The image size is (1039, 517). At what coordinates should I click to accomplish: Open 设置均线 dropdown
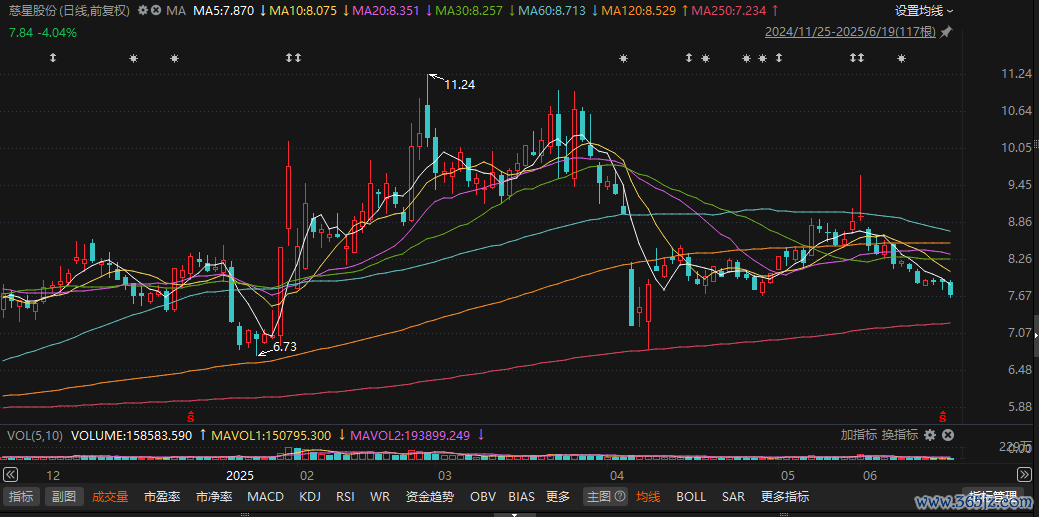point(924,11)
